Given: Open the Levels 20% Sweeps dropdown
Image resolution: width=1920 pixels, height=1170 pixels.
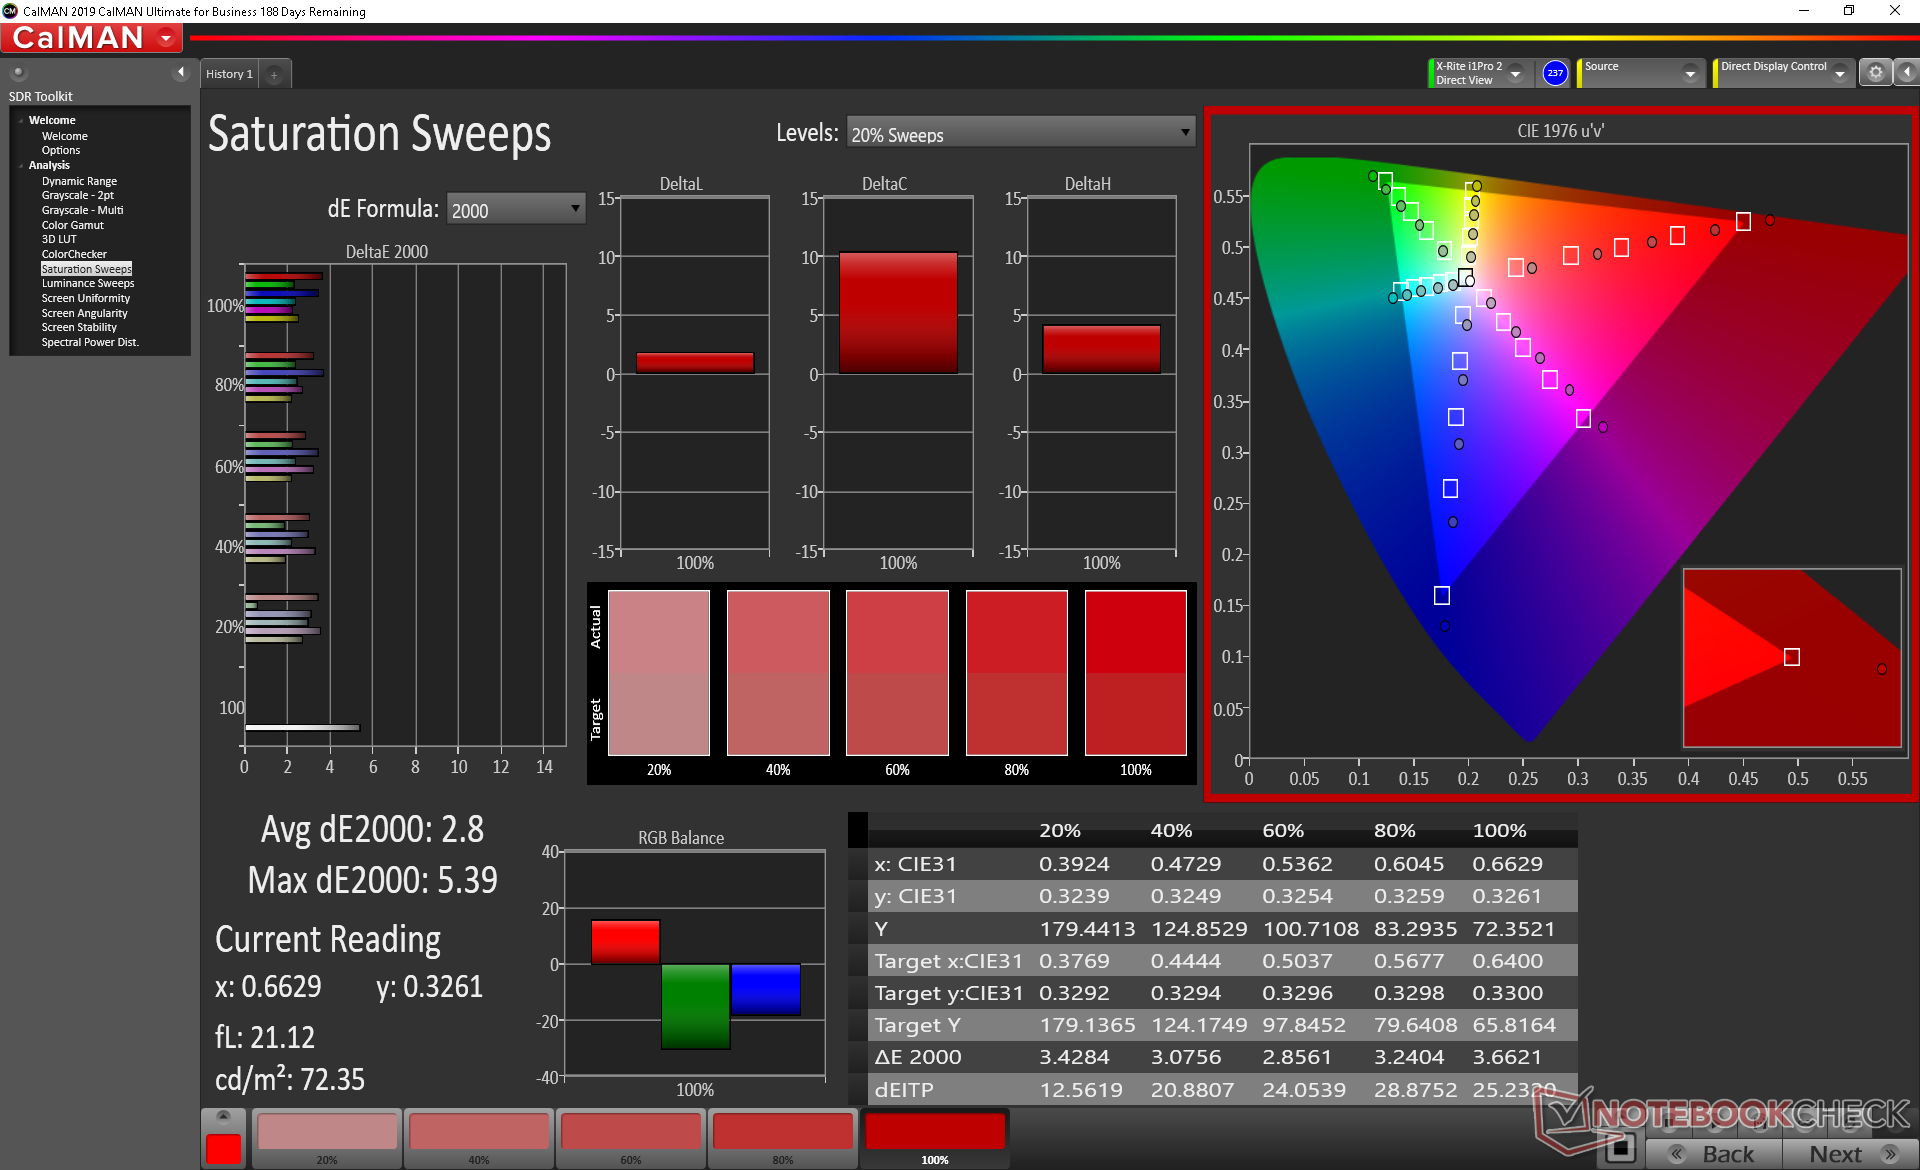Looking at the screenshot, I should pyautogui.click(x=1020, y=133).
